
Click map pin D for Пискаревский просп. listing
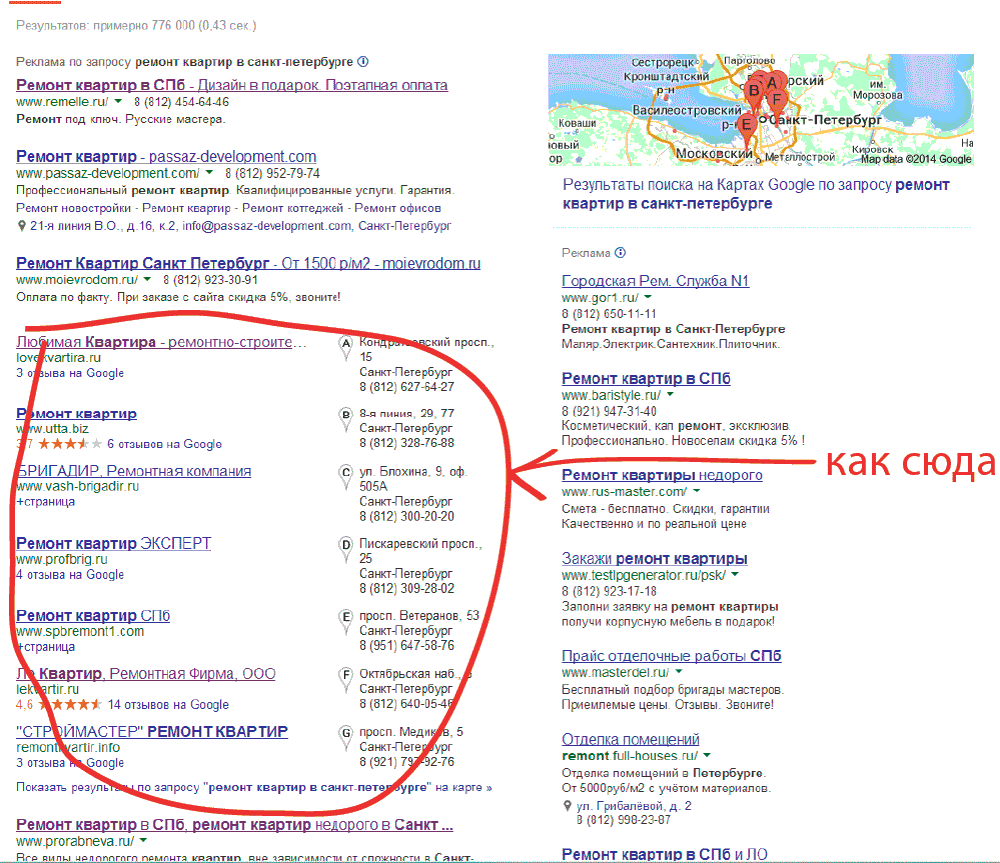click(x=346, y=550)
